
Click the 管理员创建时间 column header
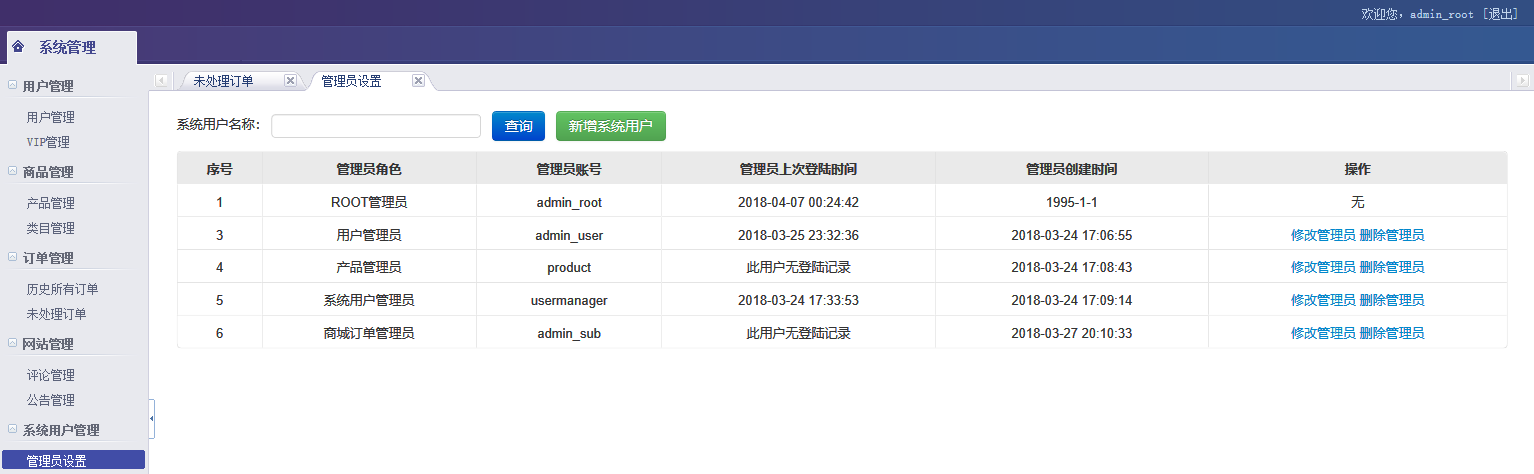(1072, 169)
